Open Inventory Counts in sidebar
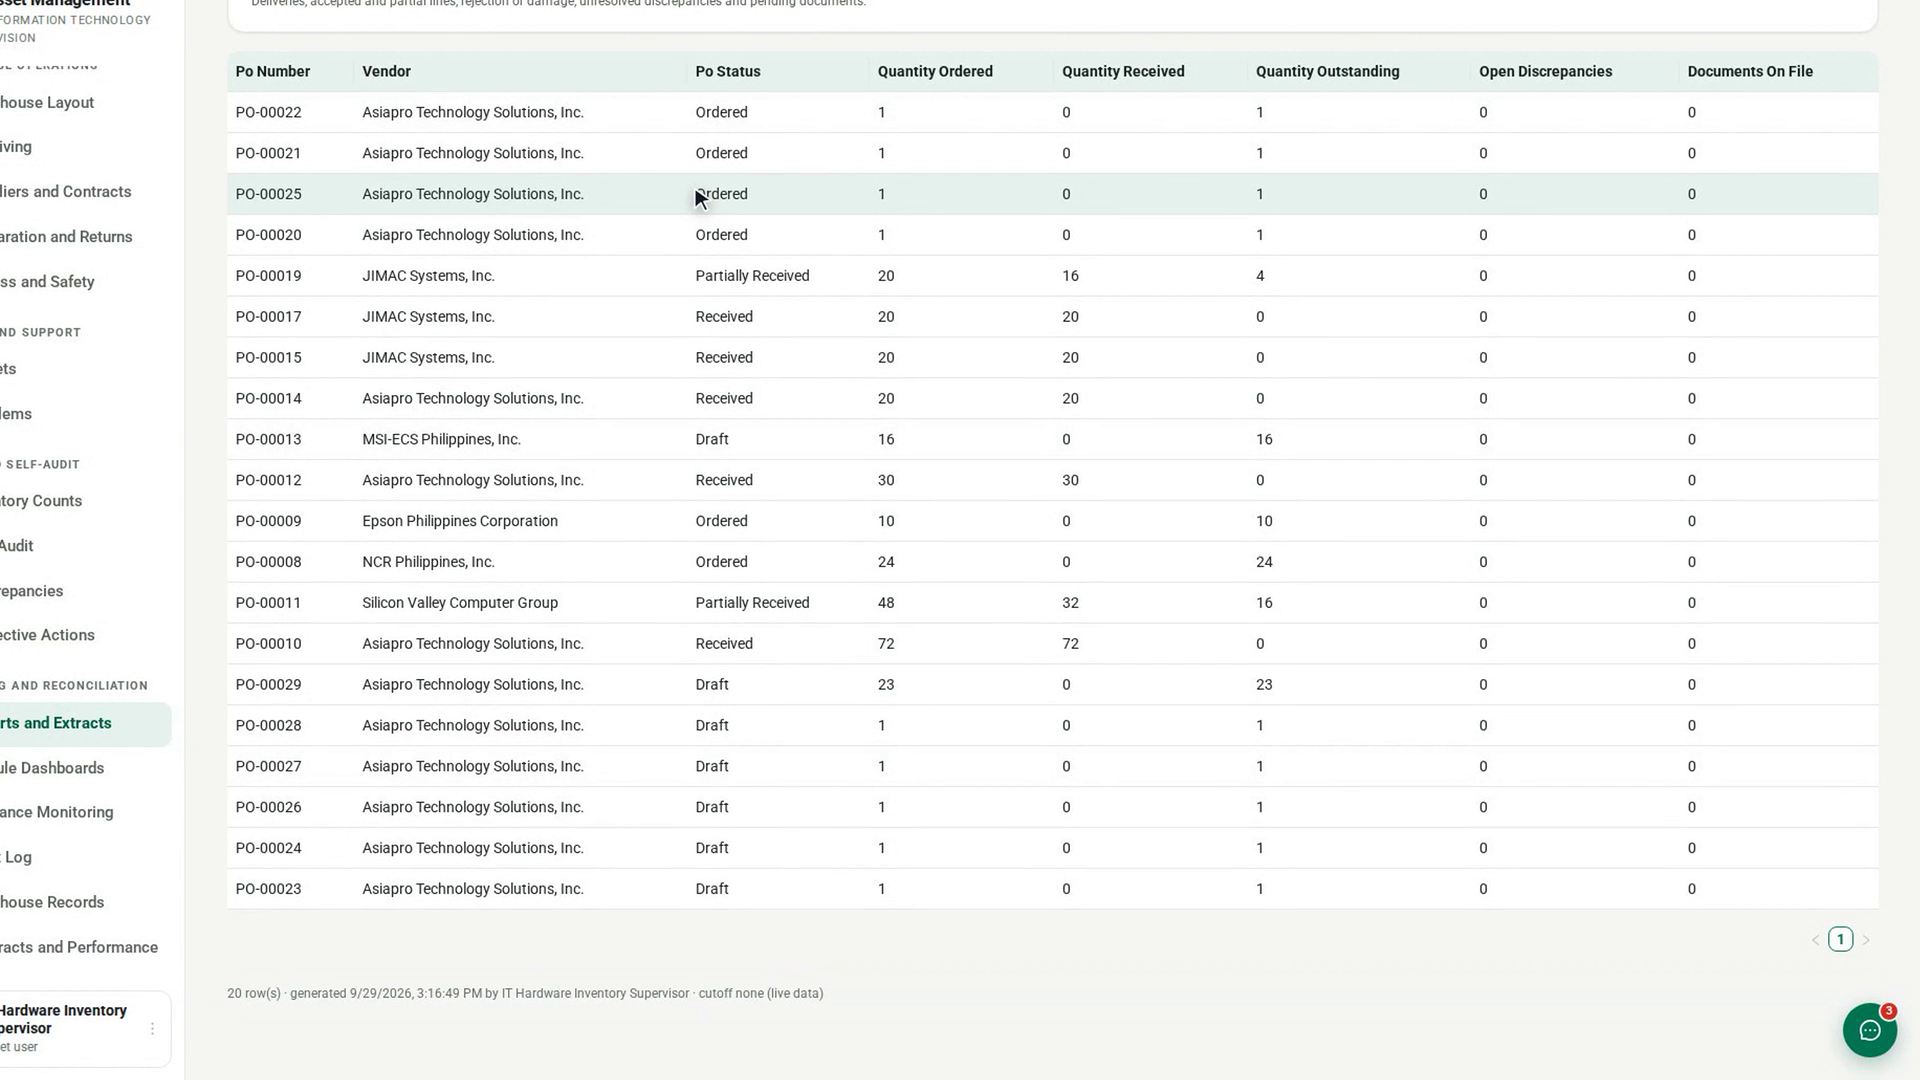Screen dimensions: 1920x1080 (41, 501)
